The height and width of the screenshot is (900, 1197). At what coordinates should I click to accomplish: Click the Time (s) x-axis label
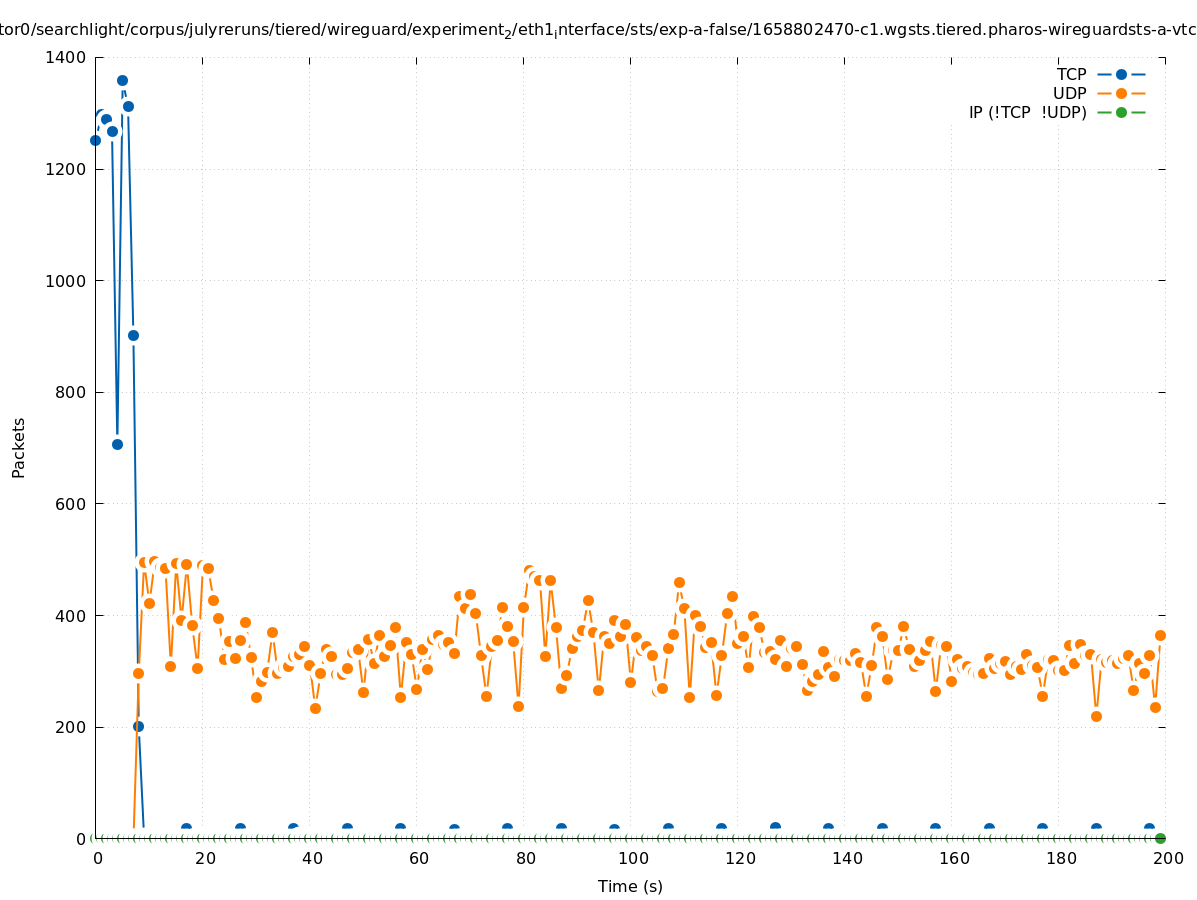(630, 886)
